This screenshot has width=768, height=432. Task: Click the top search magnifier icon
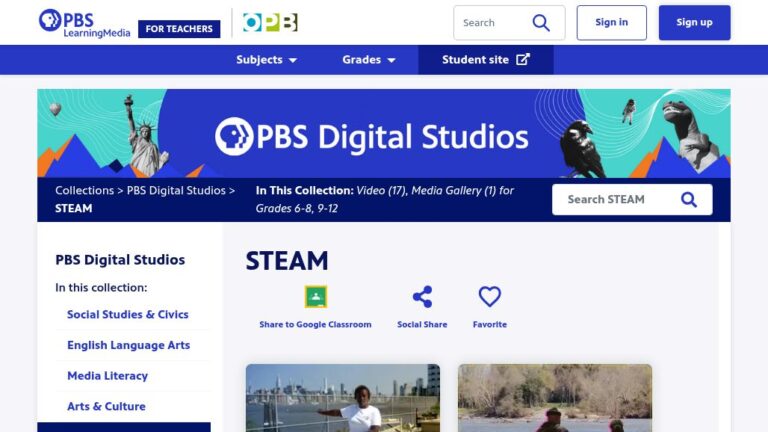pos(541,23)
